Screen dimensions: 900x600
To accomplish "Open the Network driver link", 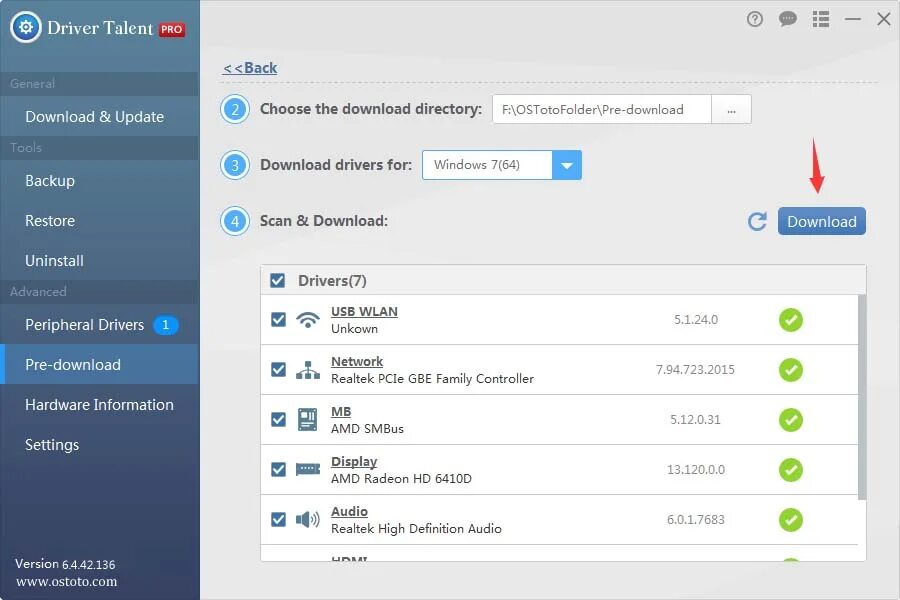I will click(x=357, y=362).
